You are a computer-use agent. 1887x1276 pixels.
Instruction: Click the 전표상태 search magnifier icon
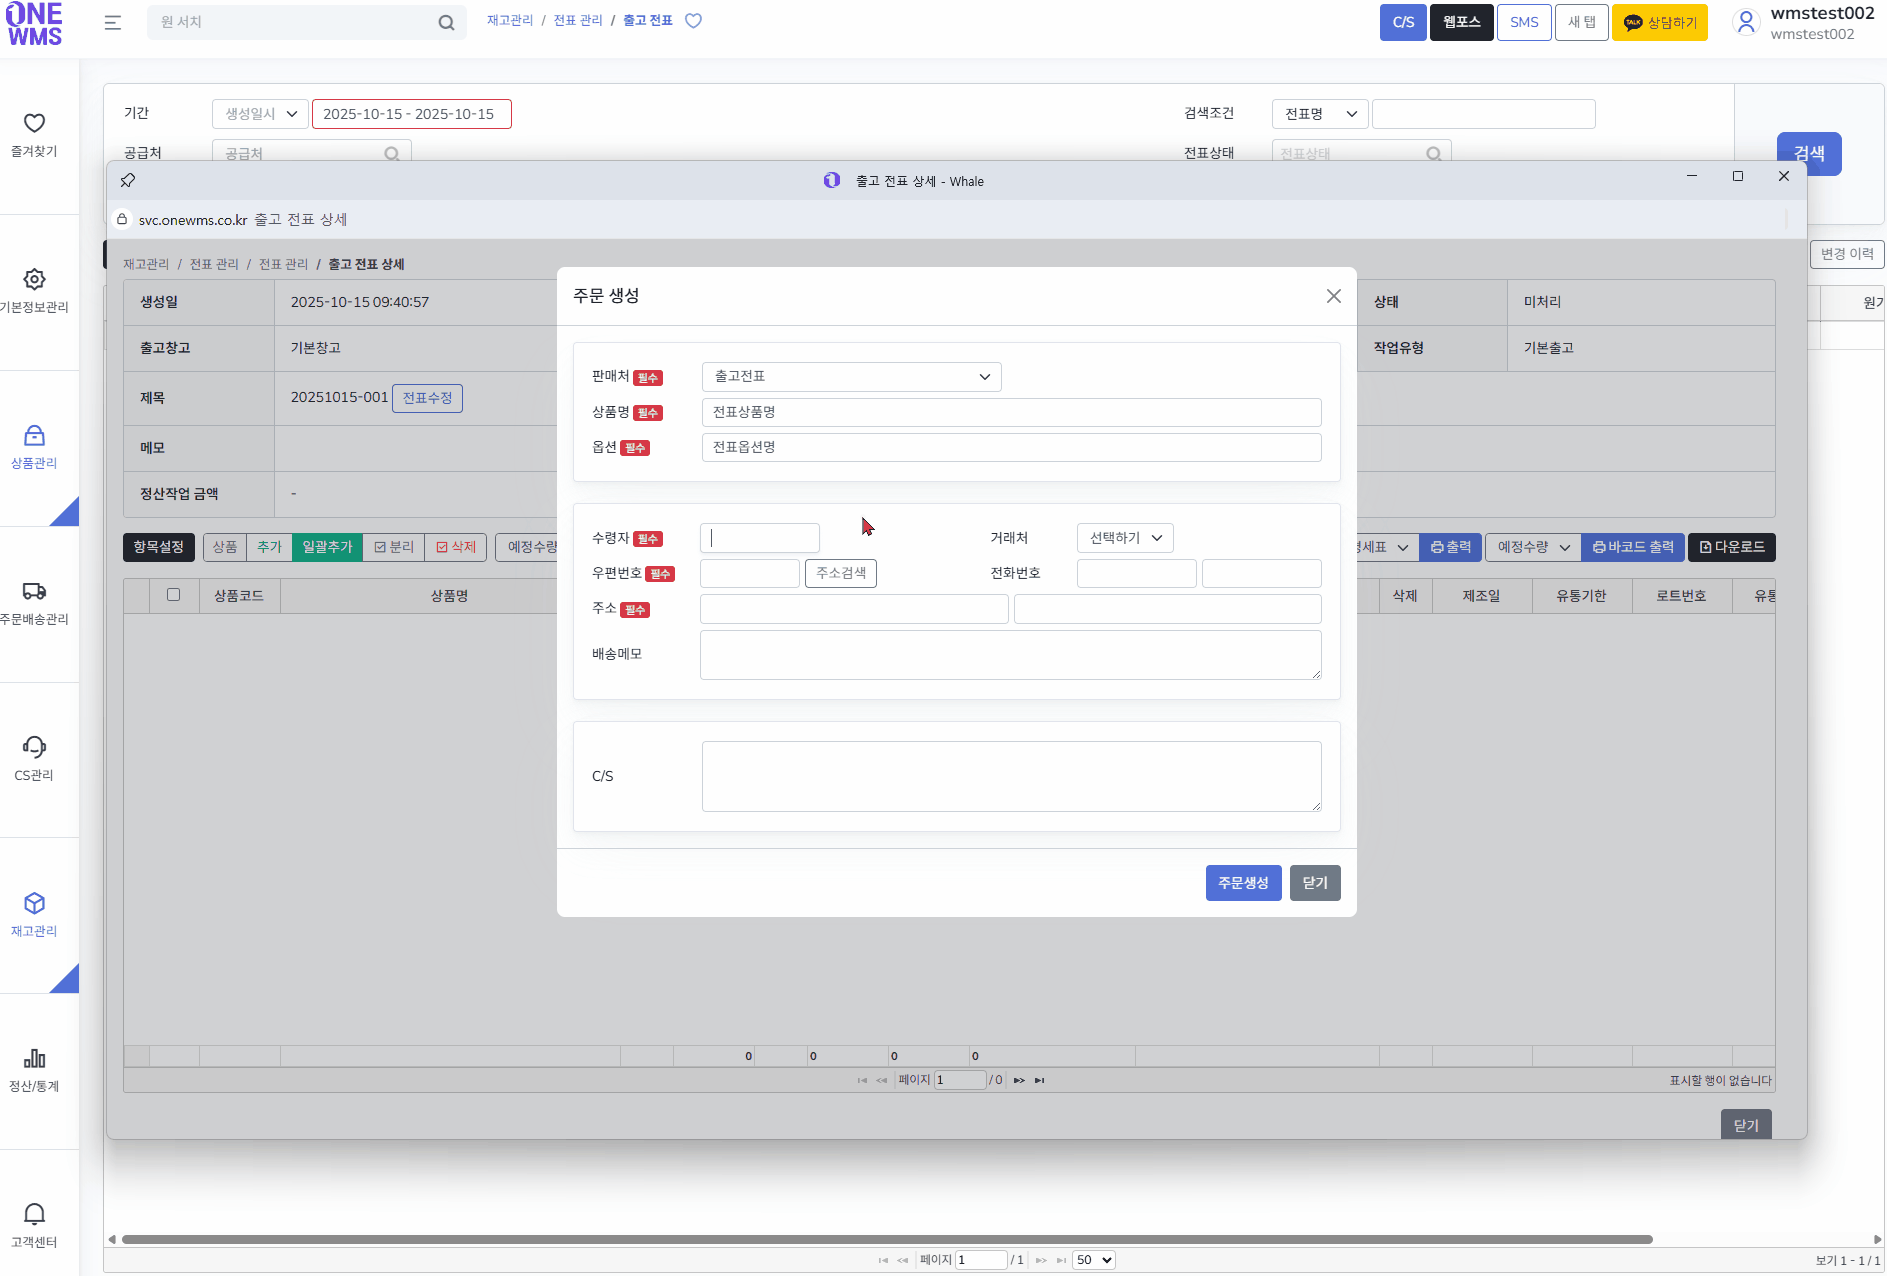pyautogui.click(x=1433, y=154)
